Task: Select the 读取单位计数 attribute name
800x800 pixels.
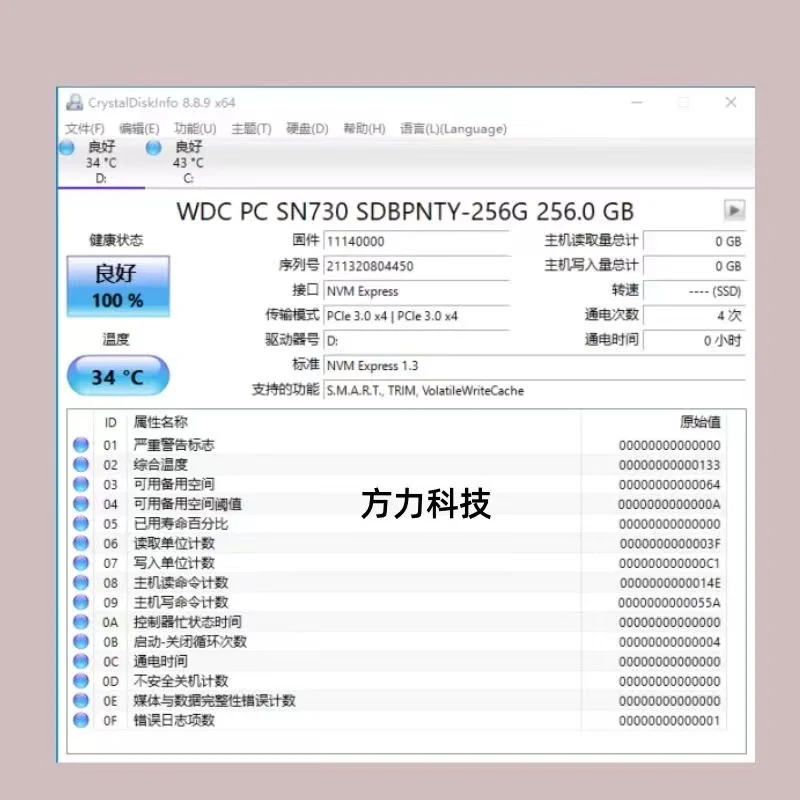Action: coord(173,543)
